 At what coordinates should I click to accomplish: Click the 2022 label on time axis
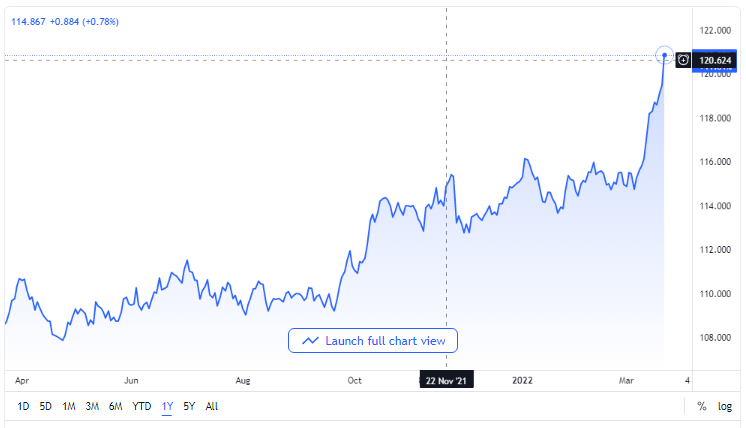click(x=522, y=381)
